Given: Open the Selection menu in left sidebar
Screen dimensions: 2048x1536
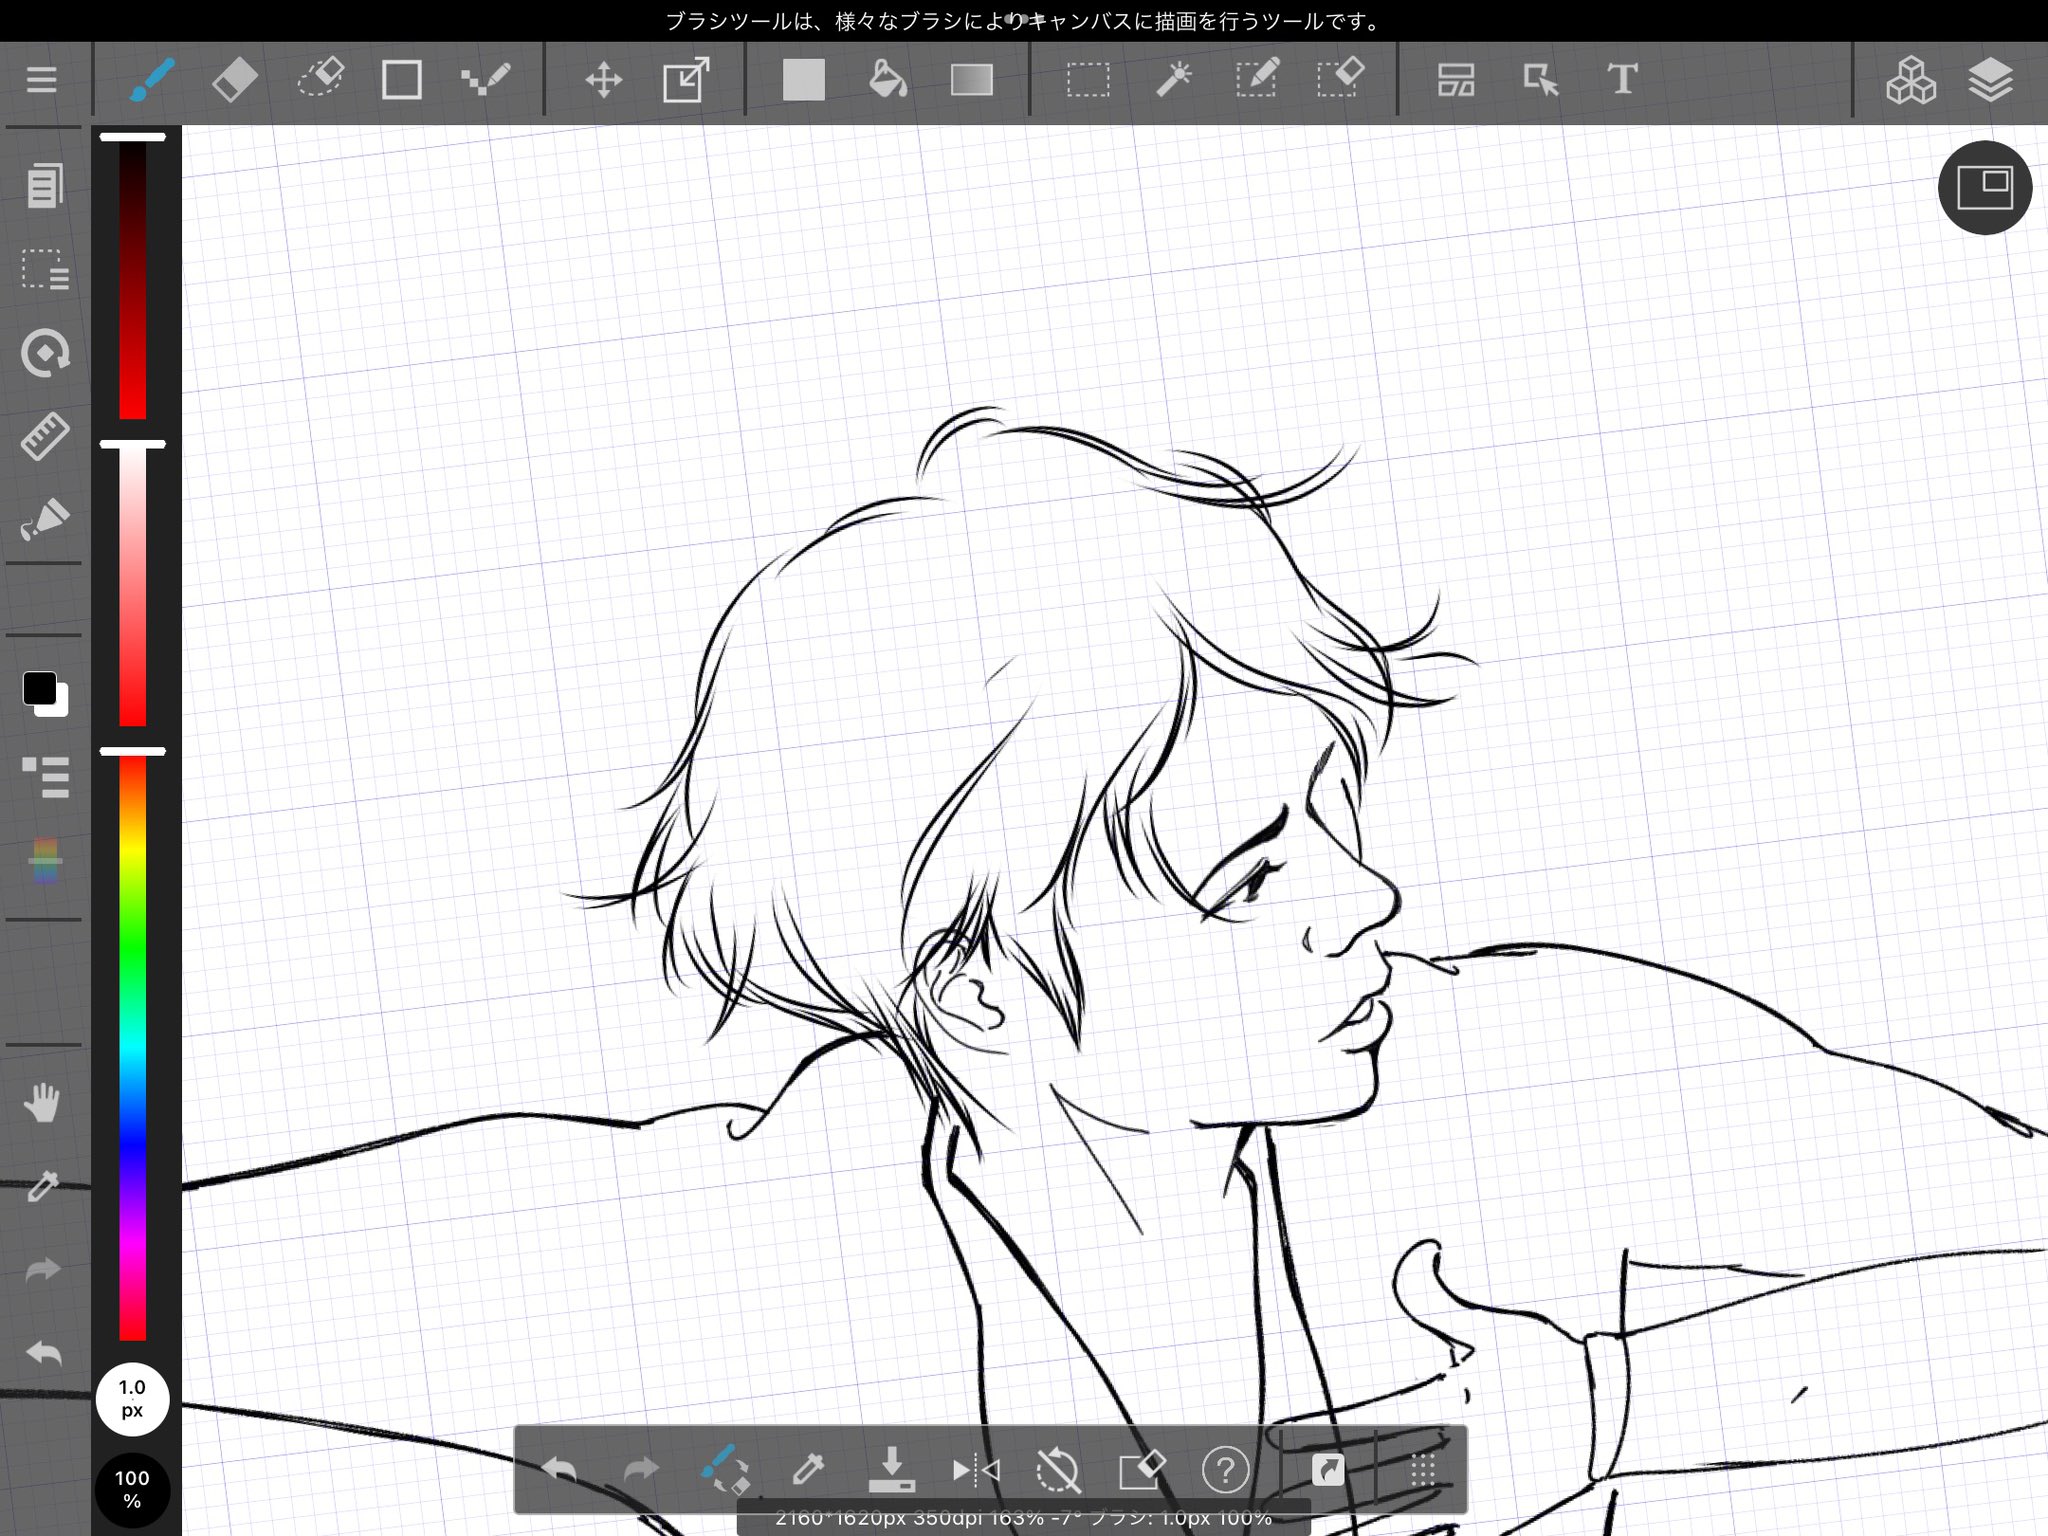Looking at the screenshot, I should click(44, 269).
